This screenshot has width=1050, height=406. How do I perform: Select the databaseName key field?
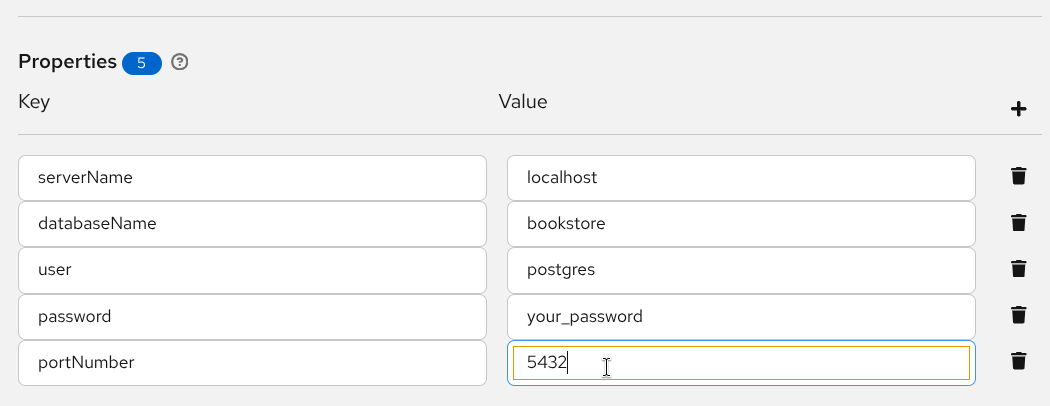(x=252, y=224)
